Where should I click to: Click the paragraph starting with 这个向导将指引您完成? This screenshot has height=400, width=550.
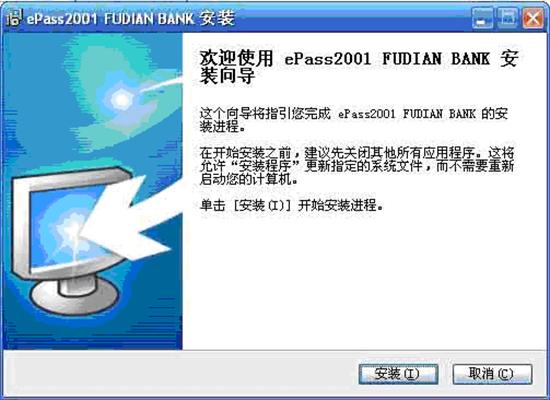tap(354, 120)
